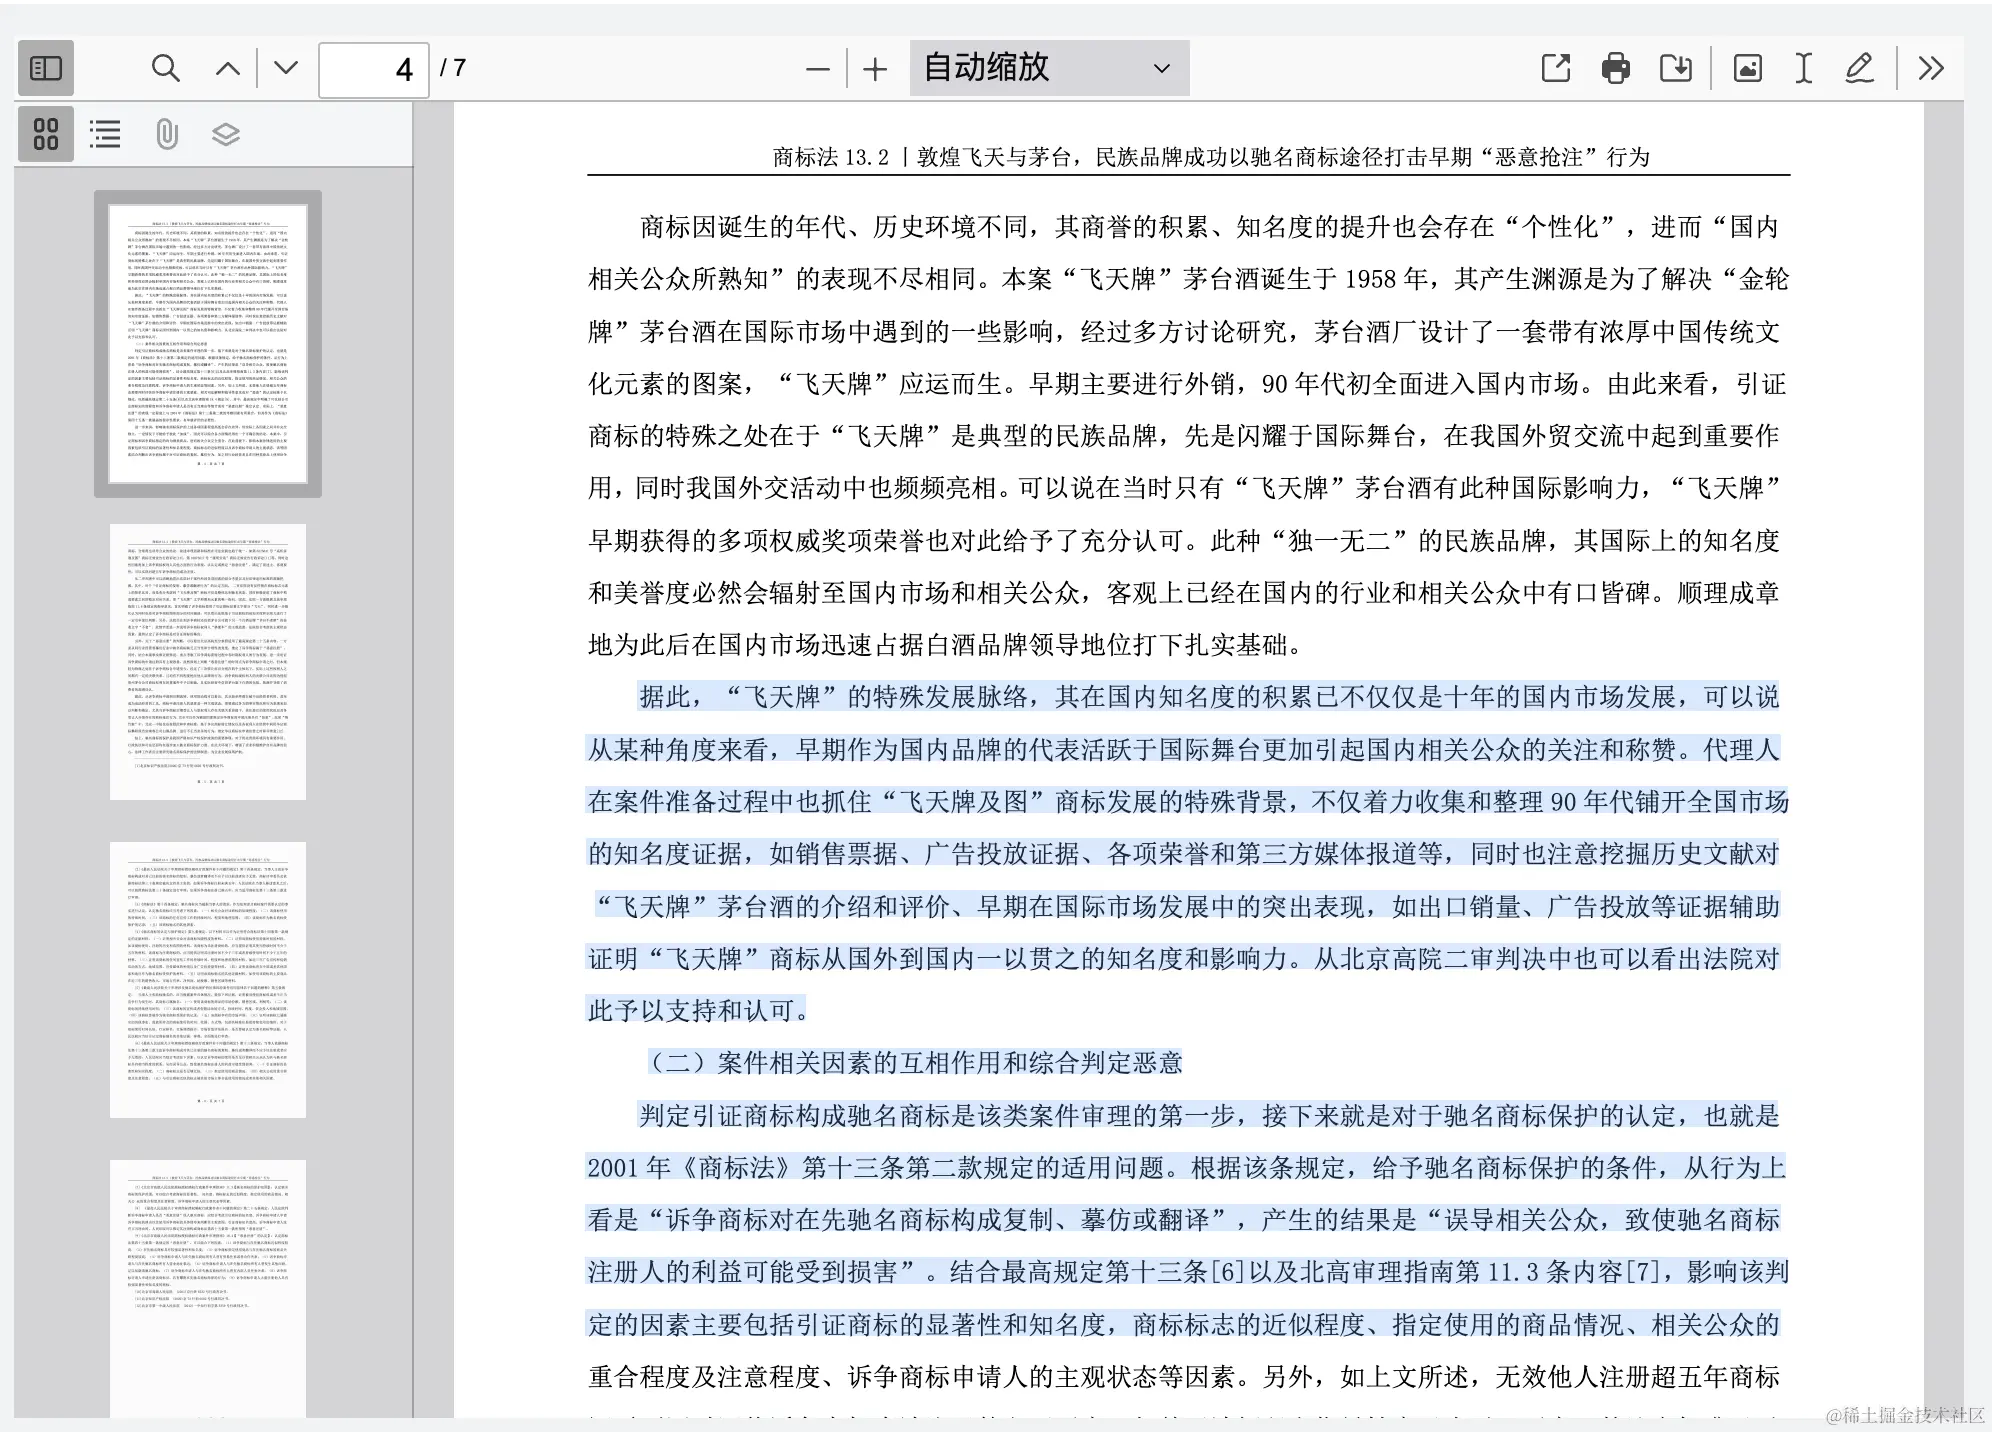This screenshot has height=1432, width=1992.
Task: Expand more tools via double-arrow menu
Action: (x=1930, y=68)
